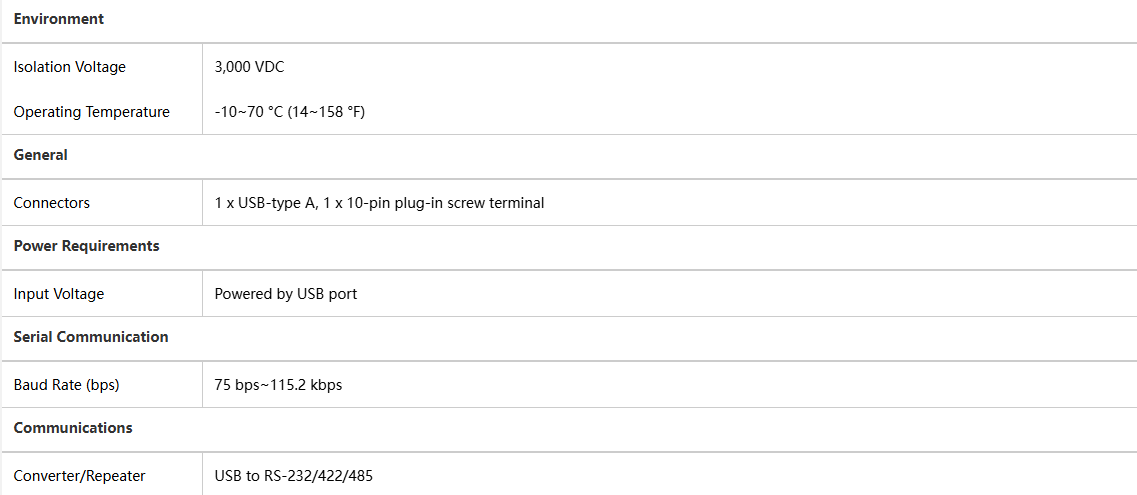Click the Power Requirements section header

point(86,246)
